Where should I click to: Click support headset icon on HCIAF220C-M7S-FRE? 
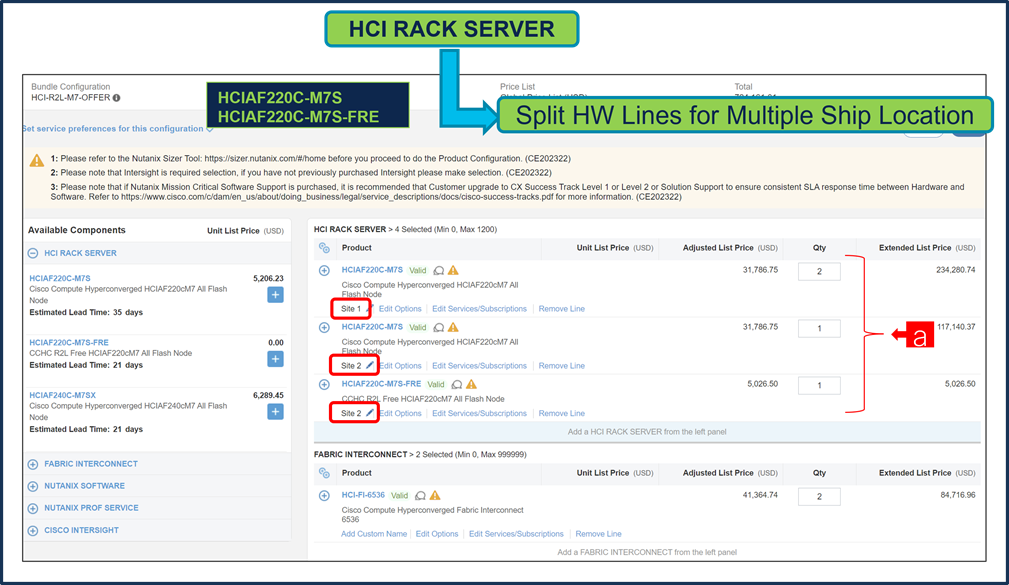457,385
